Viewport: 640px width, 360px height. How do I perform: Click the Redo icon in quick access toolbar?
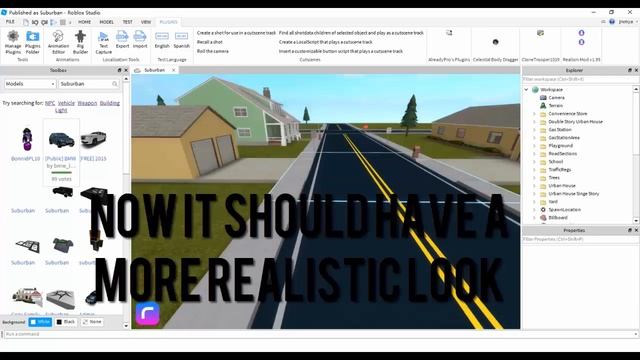(44, 22)
